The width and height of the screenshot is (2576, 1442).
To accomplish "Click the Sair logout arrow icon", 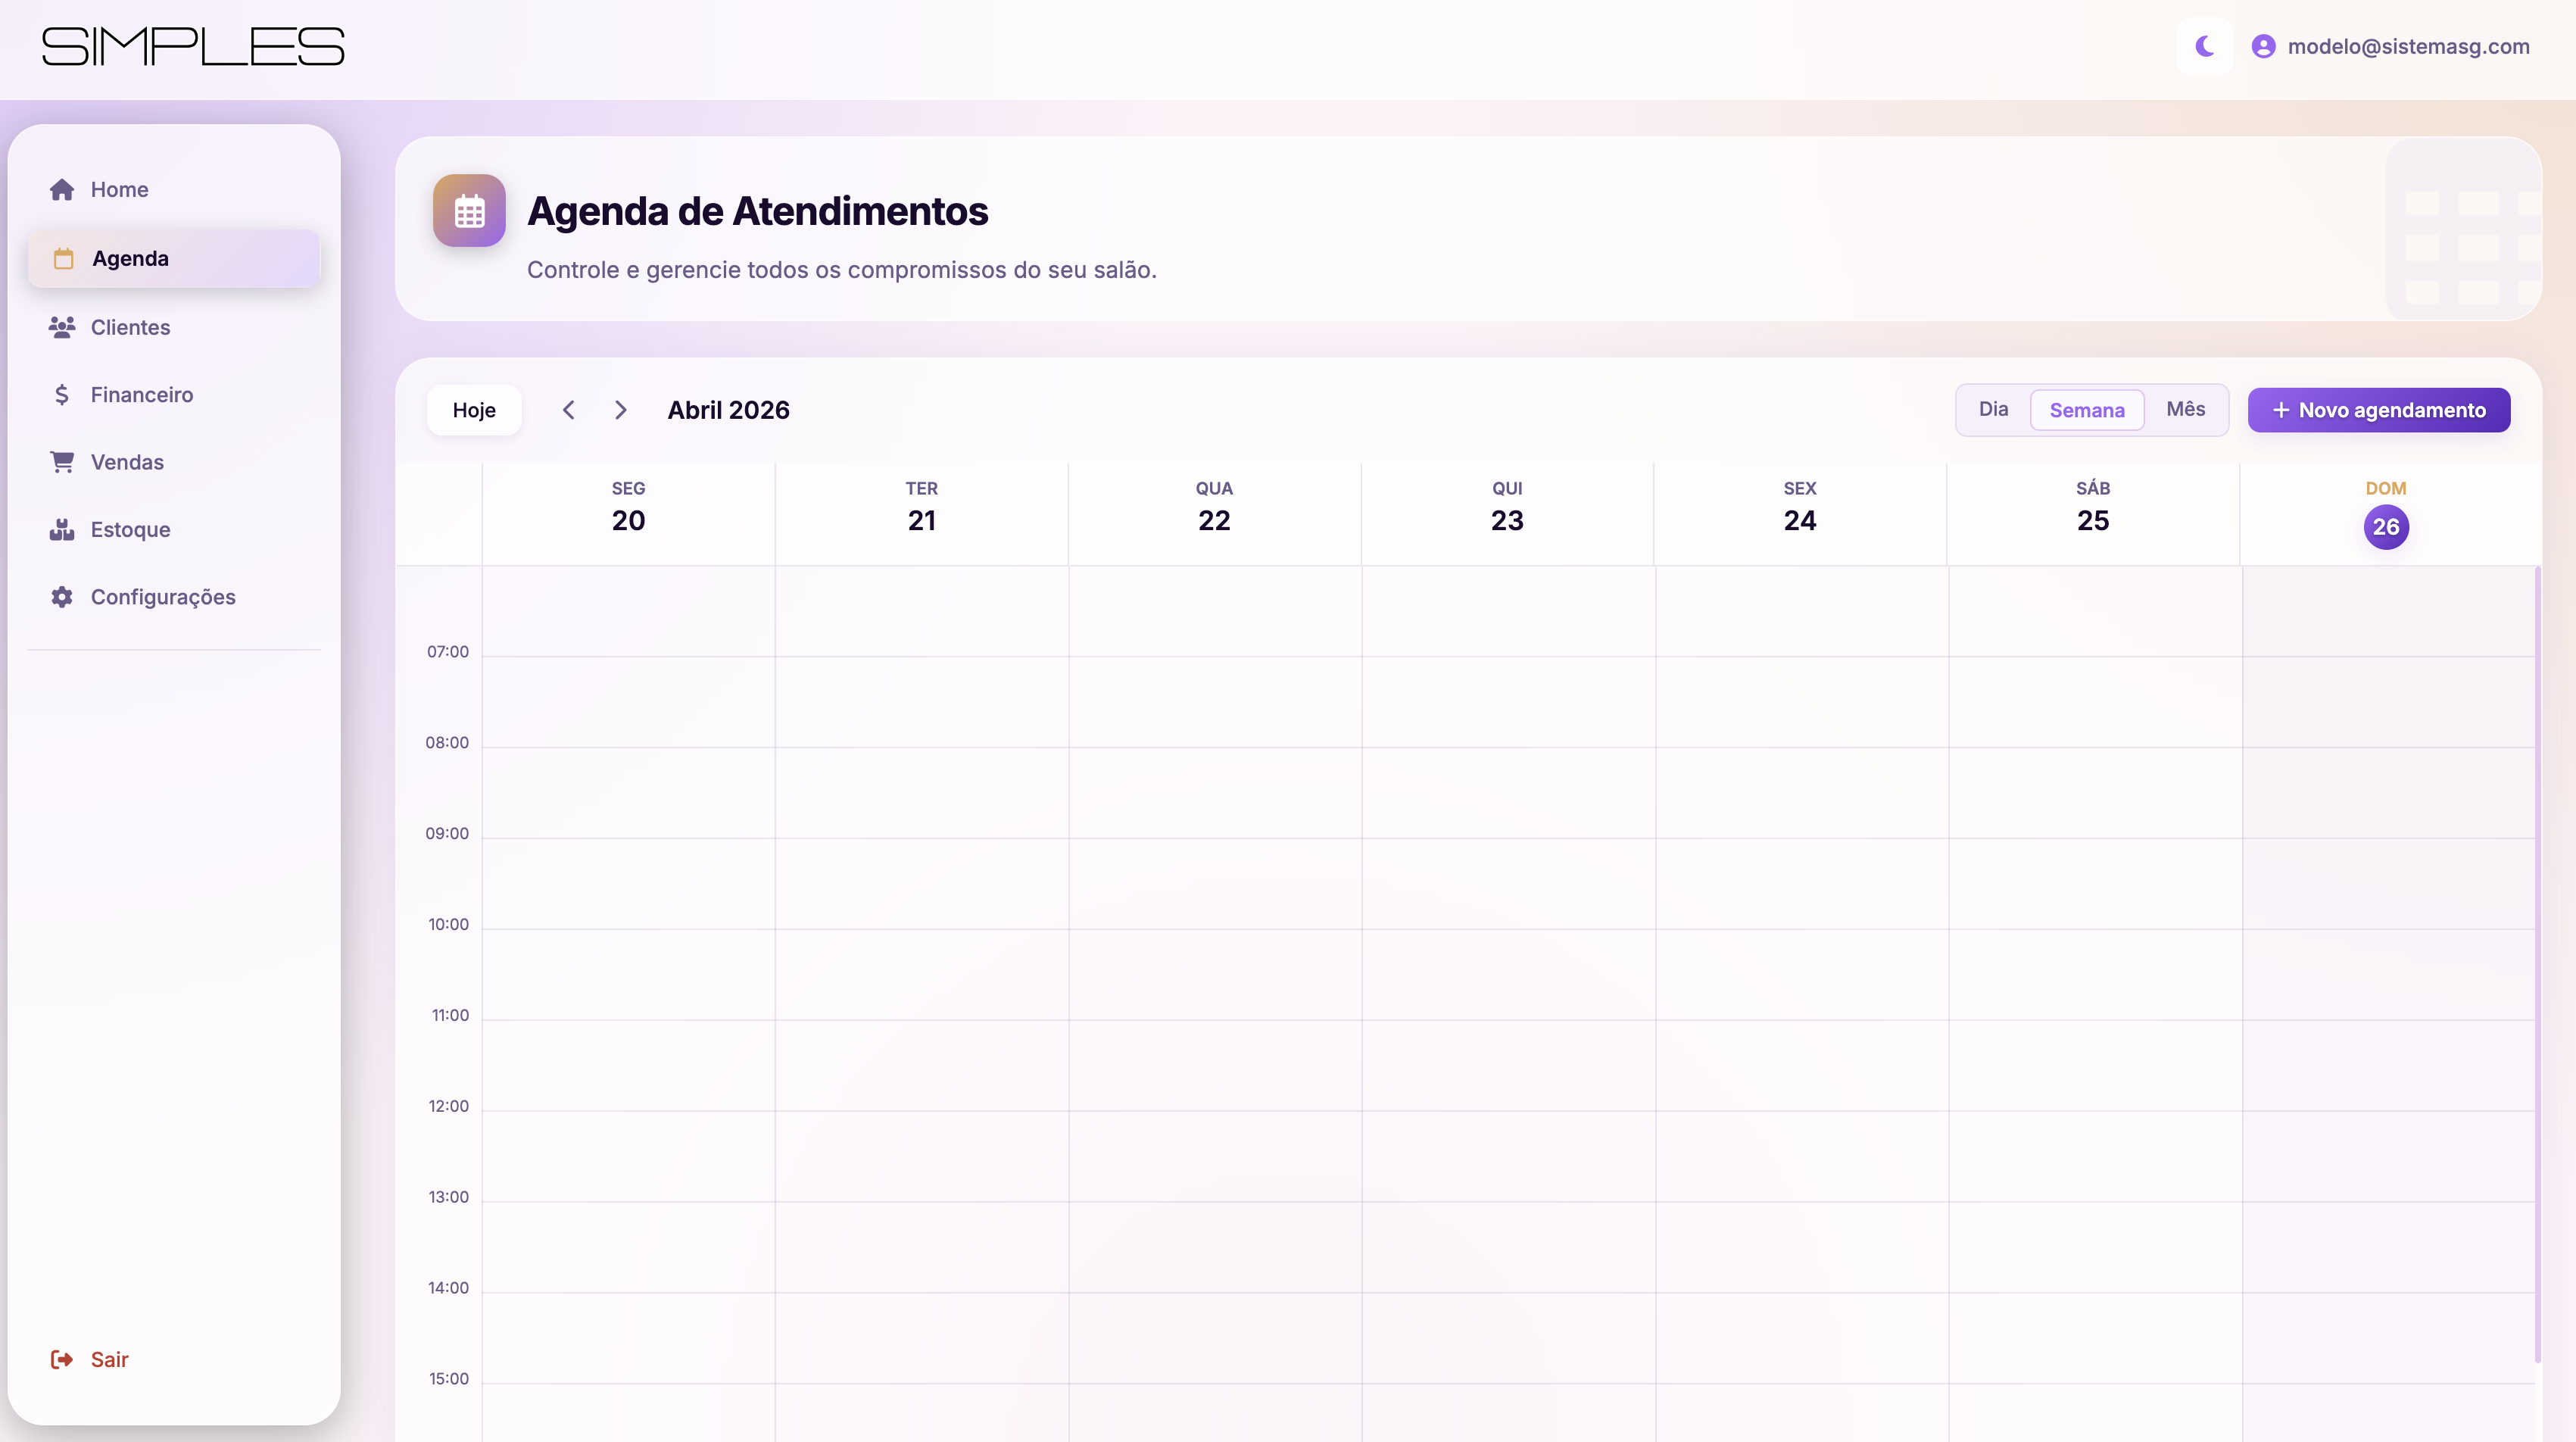I will point(62,1359).
